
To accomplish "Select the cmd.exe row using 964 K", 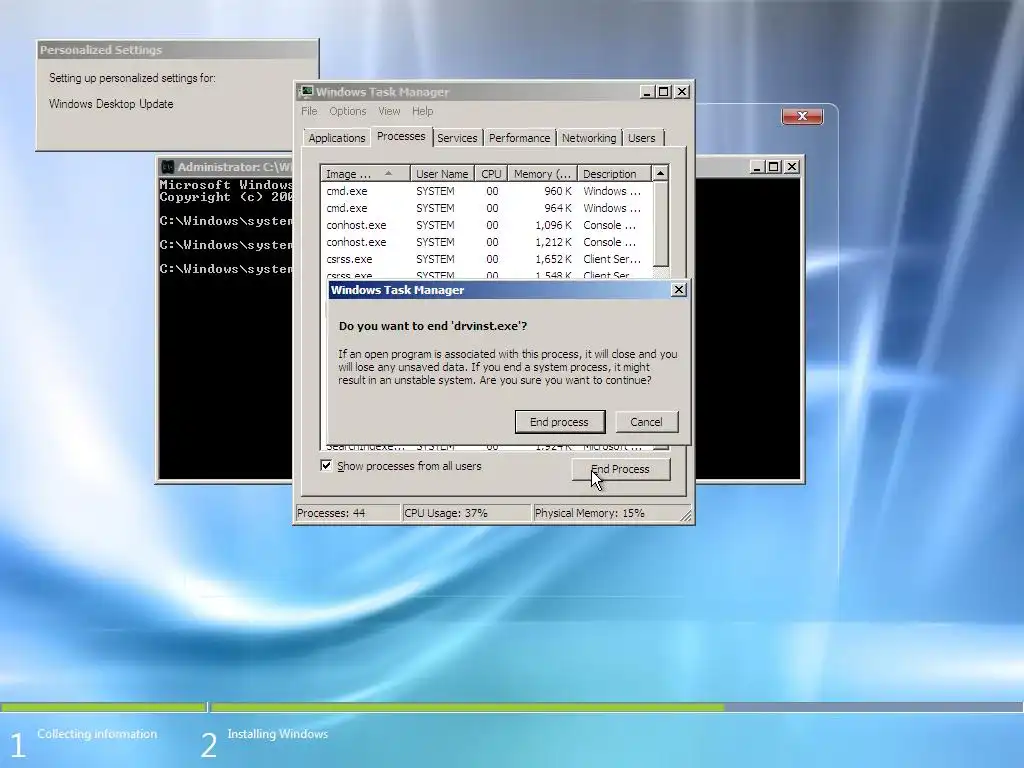I will 486,208.
